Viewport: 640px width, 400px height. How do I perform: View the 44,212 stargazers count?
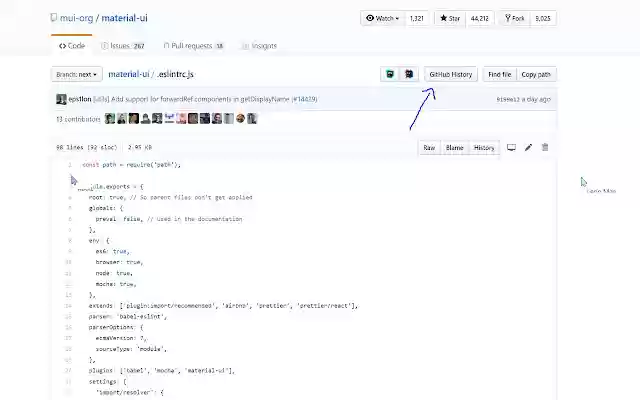click(x=480, y=18)
